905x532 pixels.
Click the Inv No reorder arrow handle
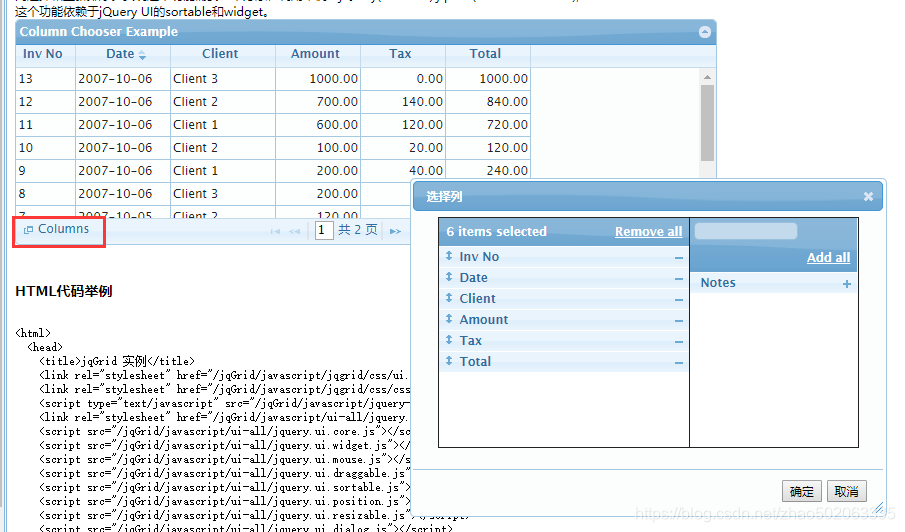click(x=449, y=256)
